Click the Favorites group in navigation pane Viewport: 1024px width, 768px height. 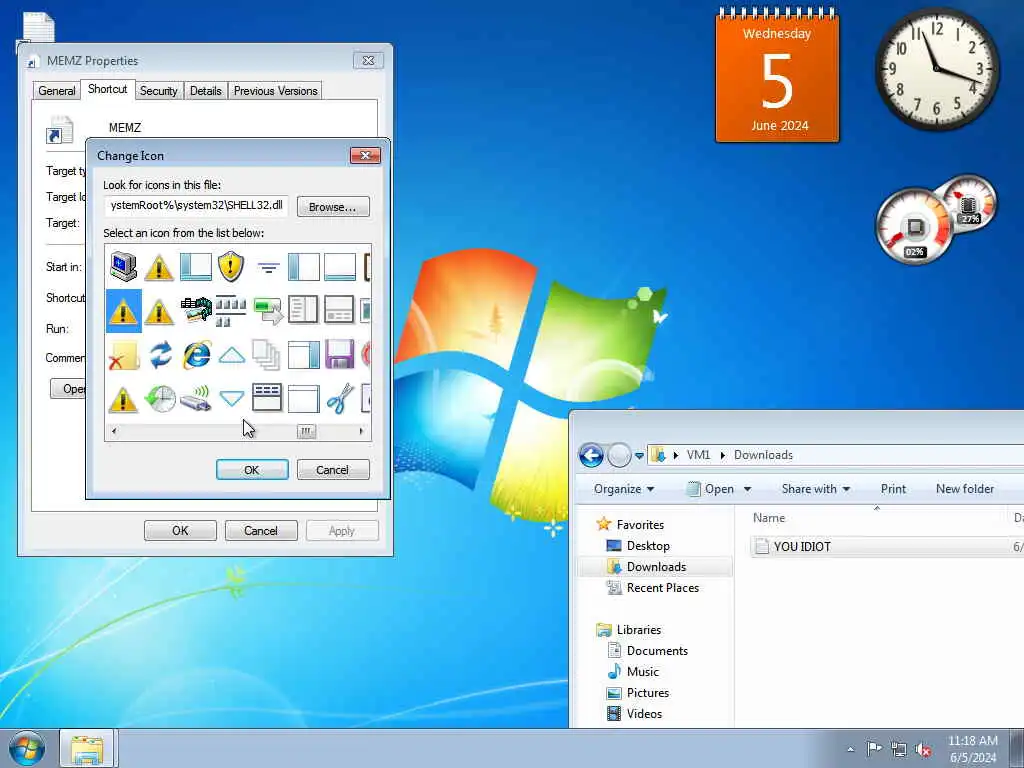pos(640,524)
